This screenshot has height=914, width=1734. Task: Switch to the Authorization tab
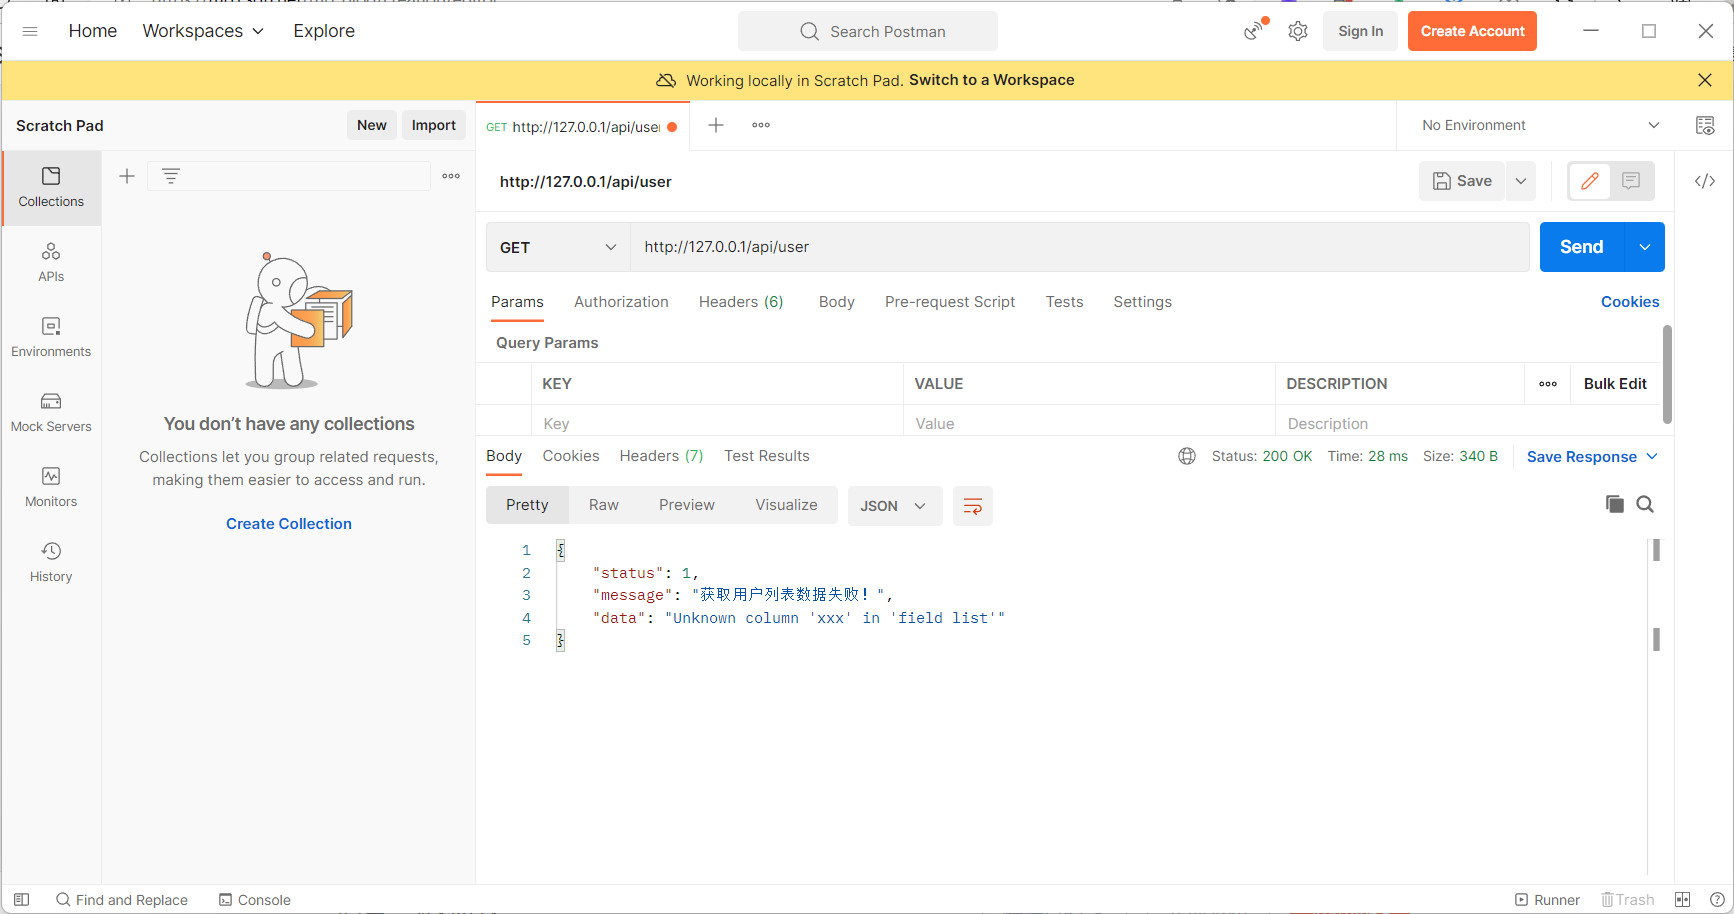click(x=621, y=302)
